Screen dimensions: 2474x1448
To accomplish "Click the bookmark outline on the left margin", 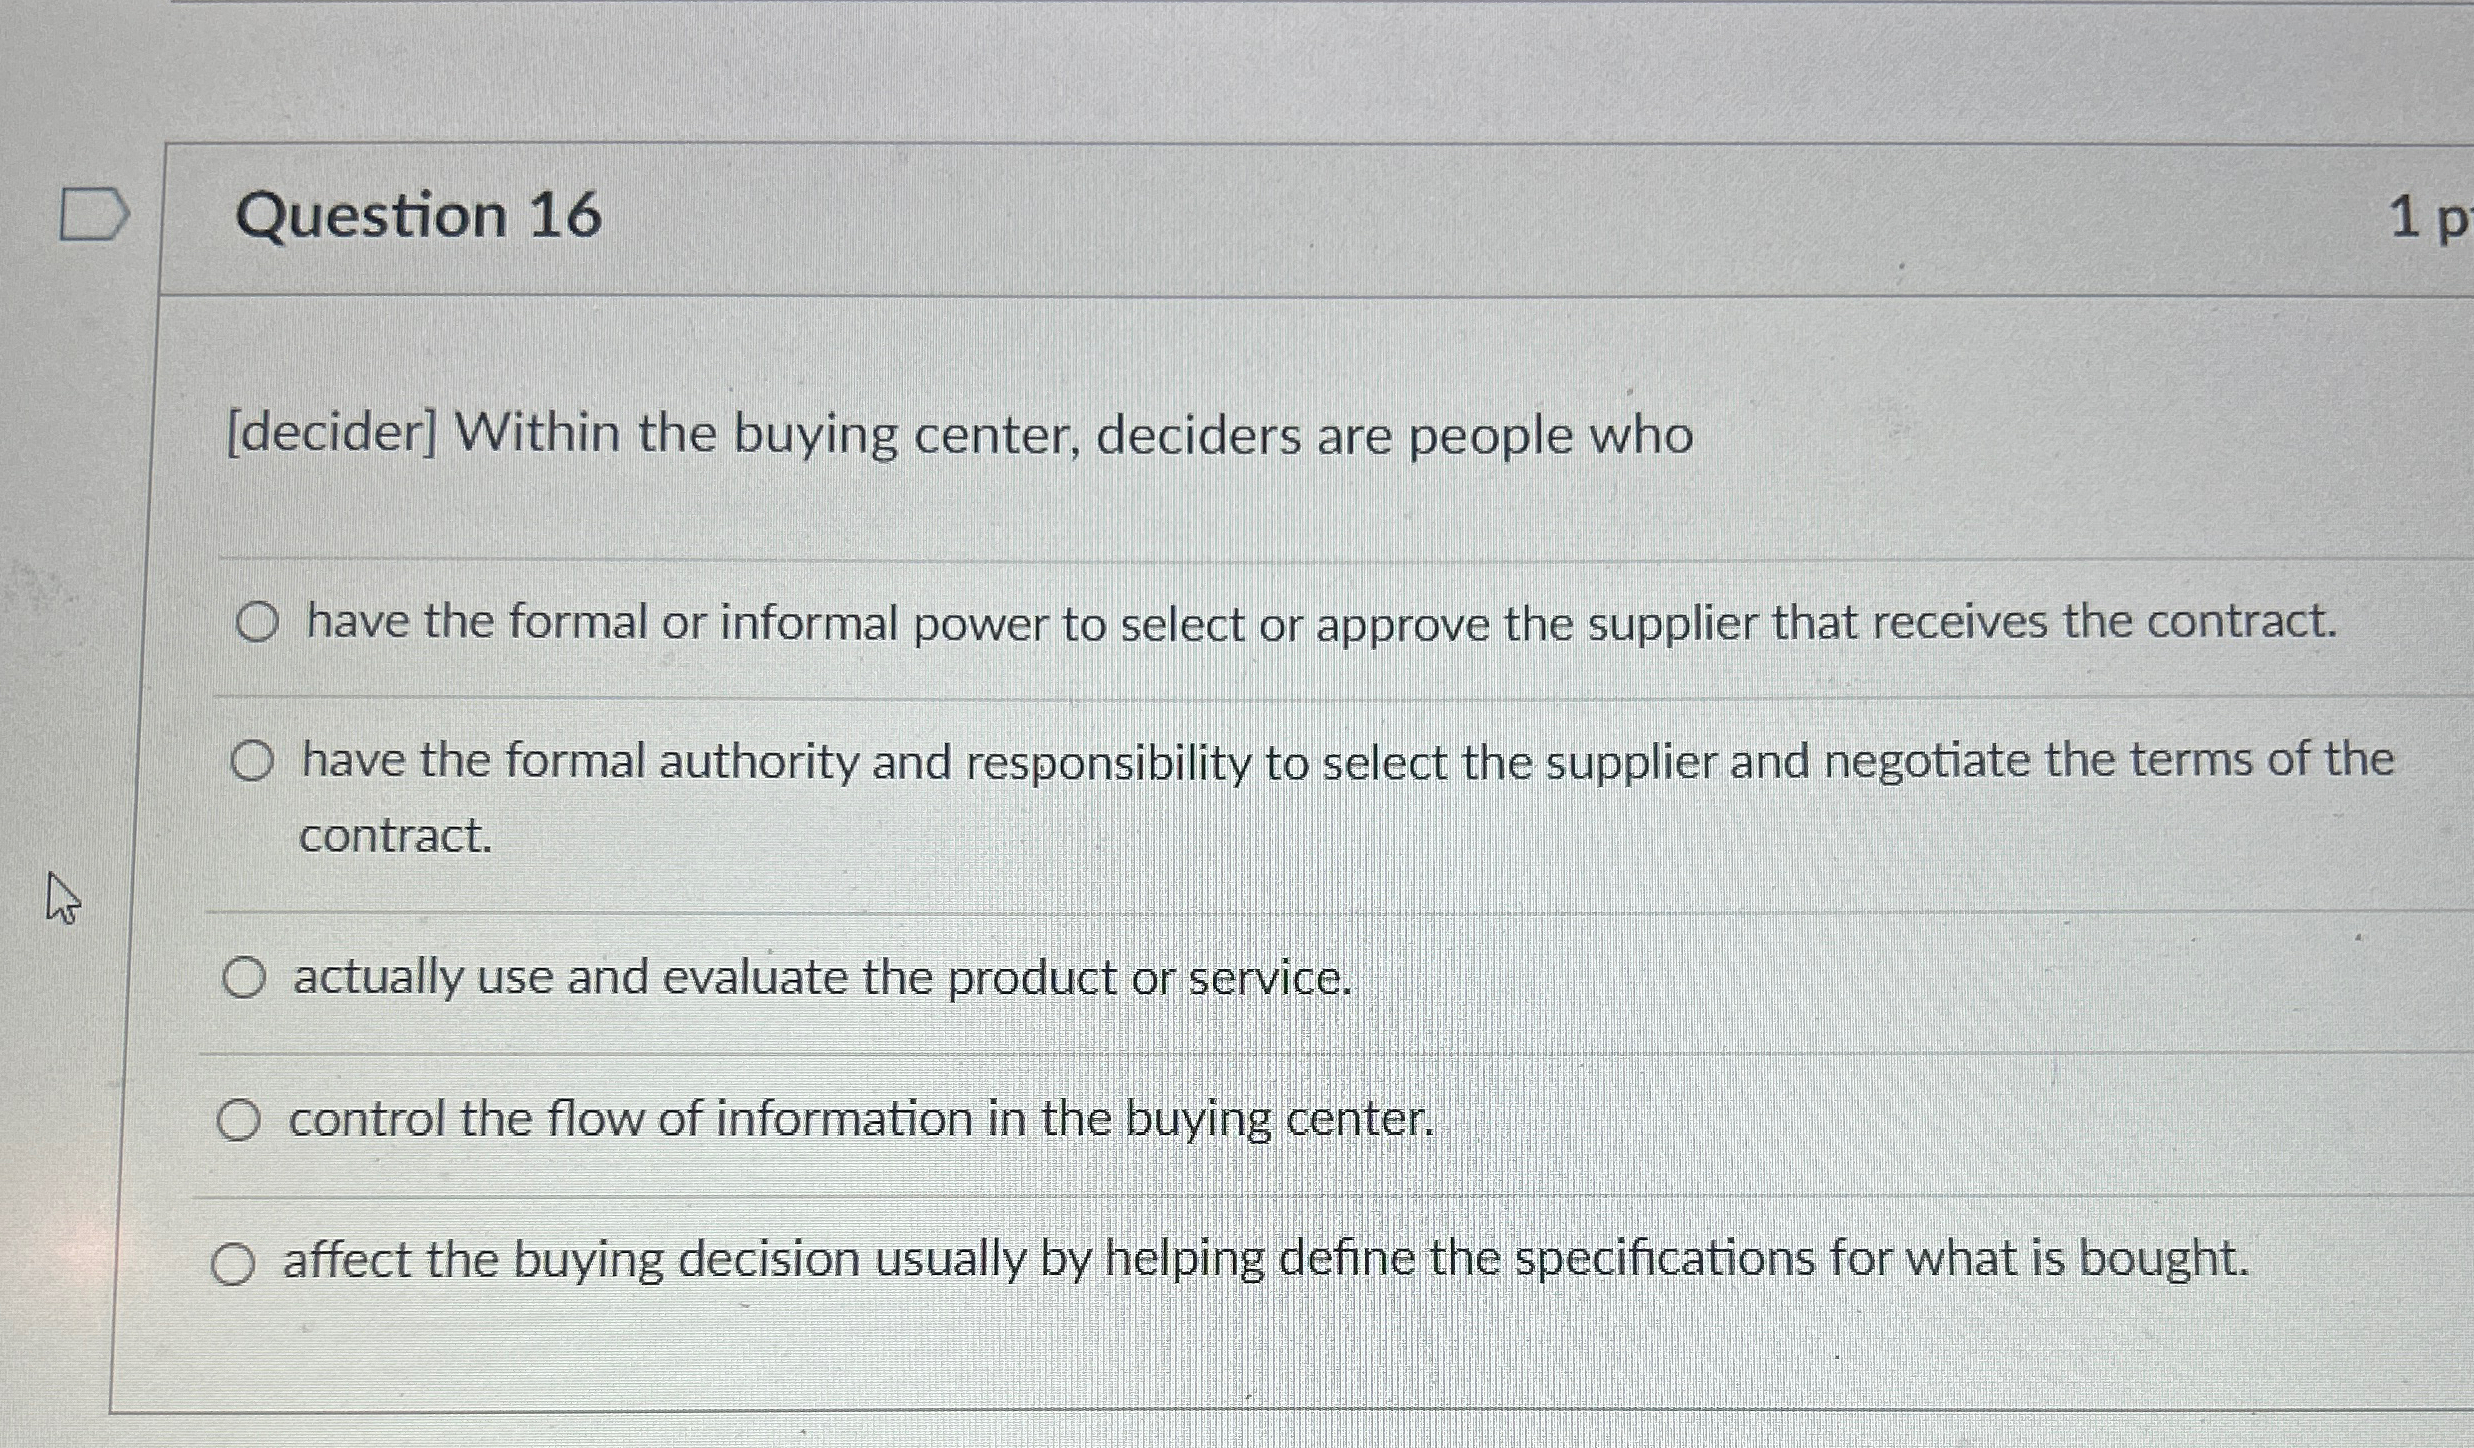I will point(95,212).
